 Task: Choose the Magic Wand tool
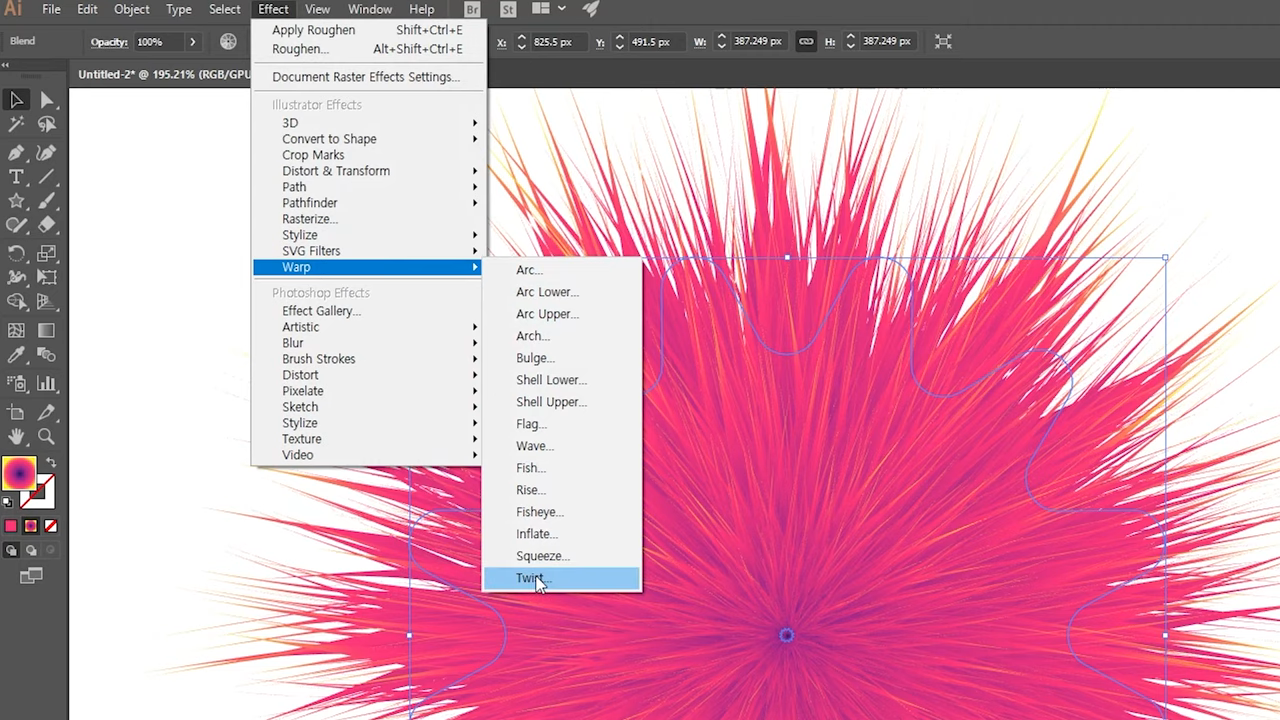point(16,125)
